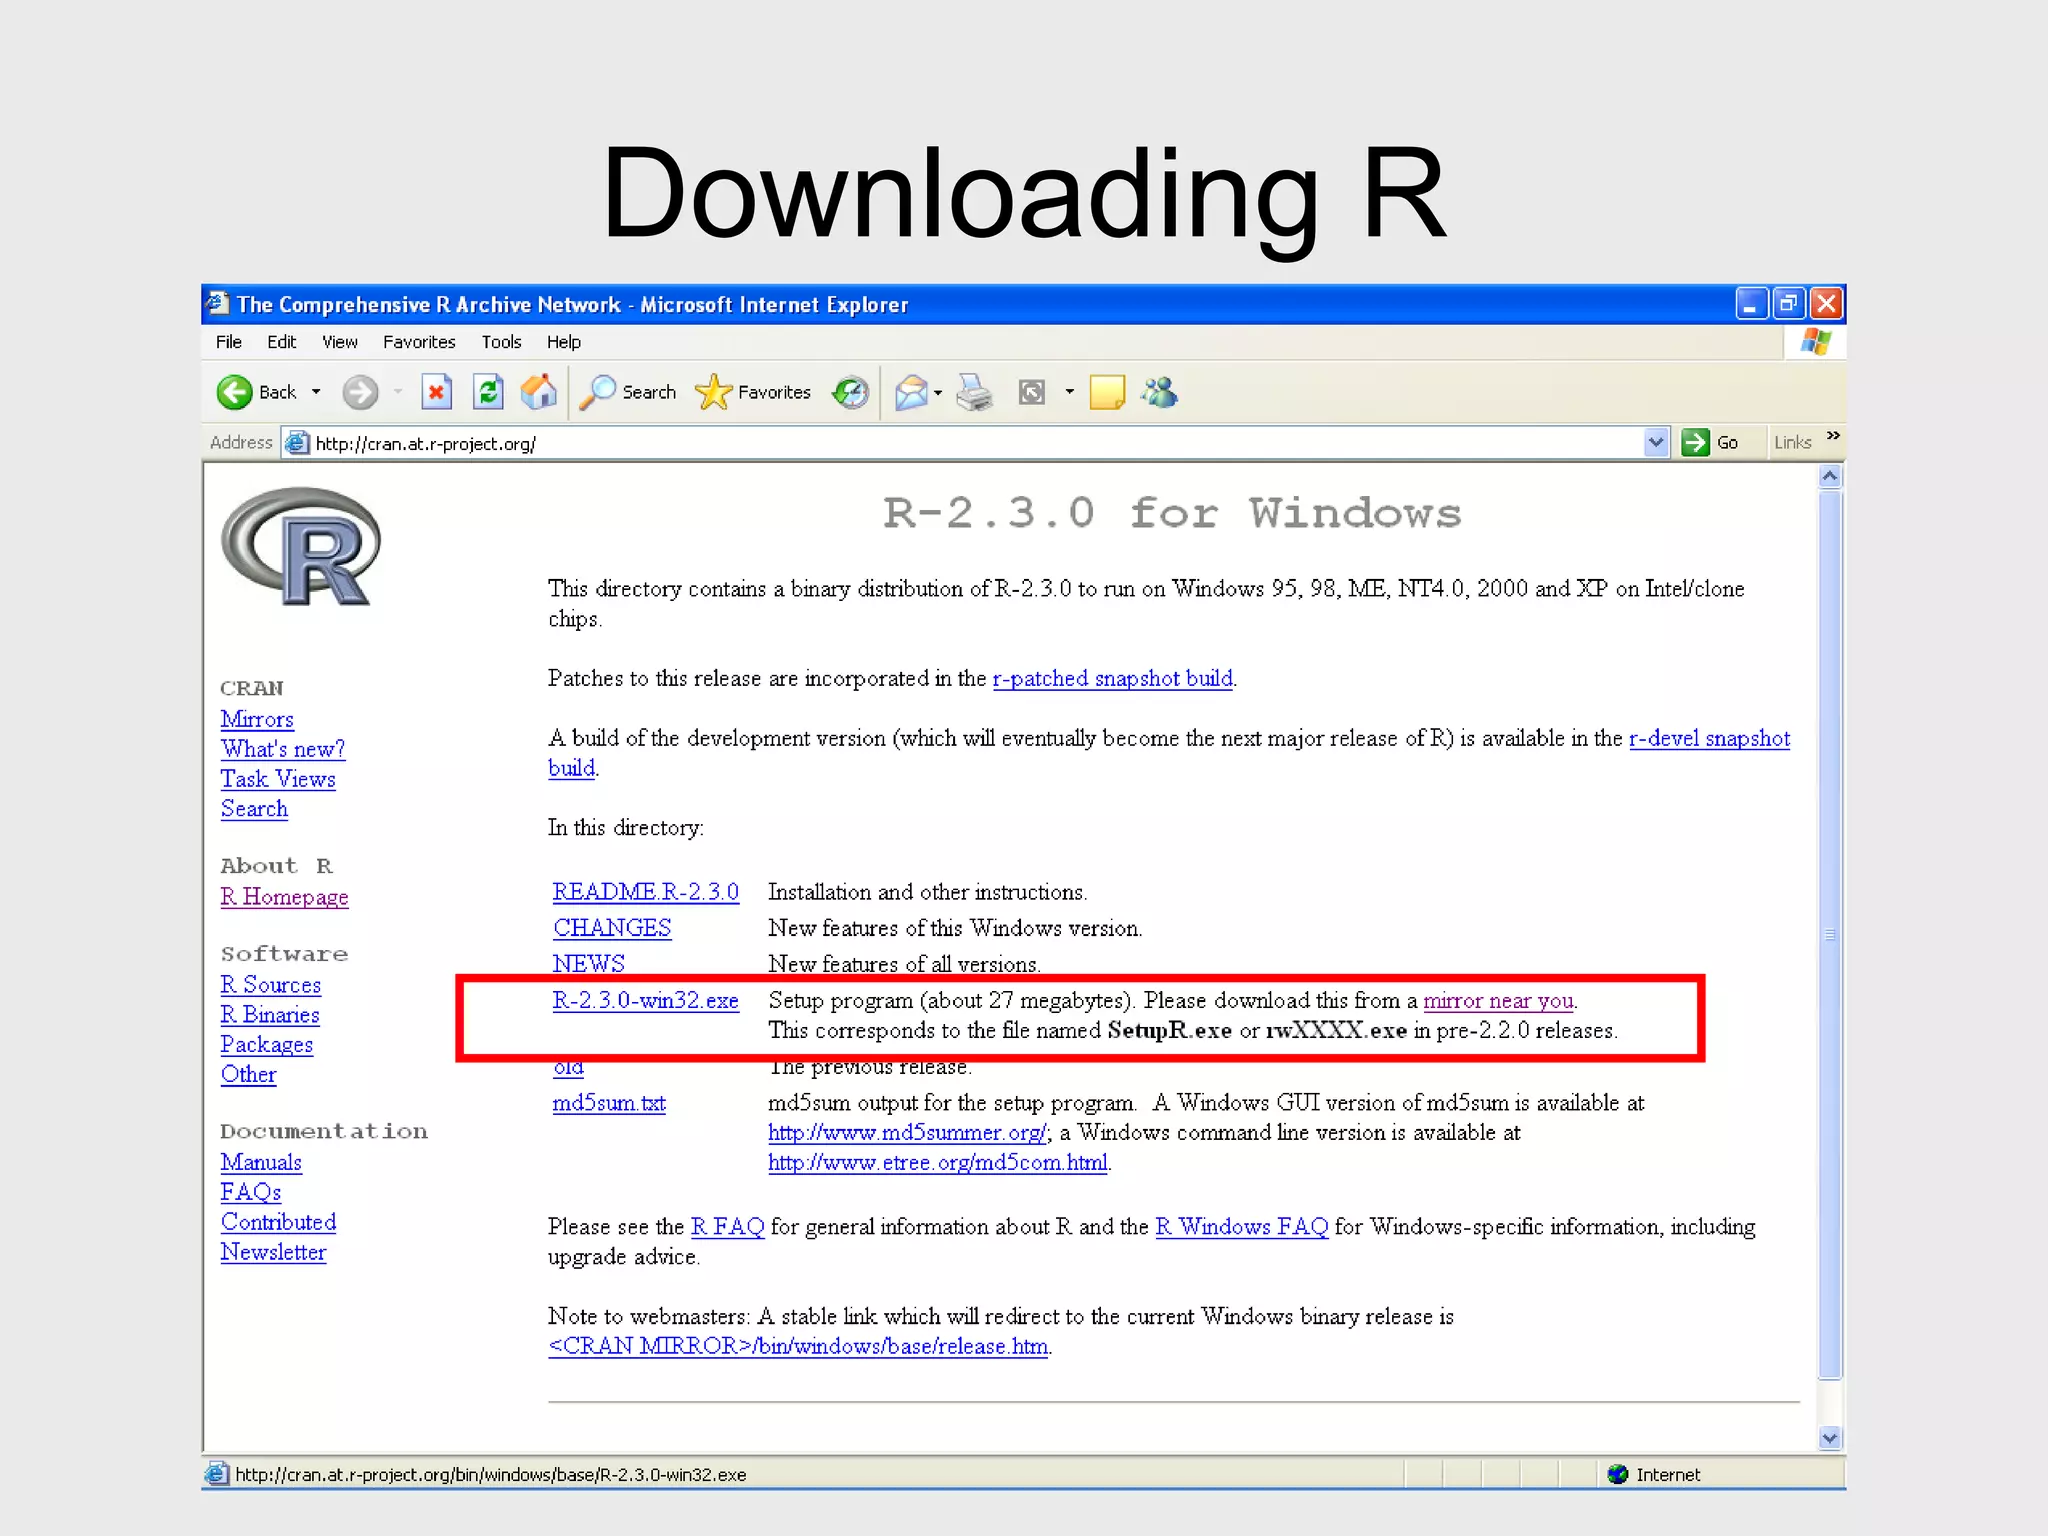Open the CRAN MIRROR release.htm link

tap(798, 1347)
